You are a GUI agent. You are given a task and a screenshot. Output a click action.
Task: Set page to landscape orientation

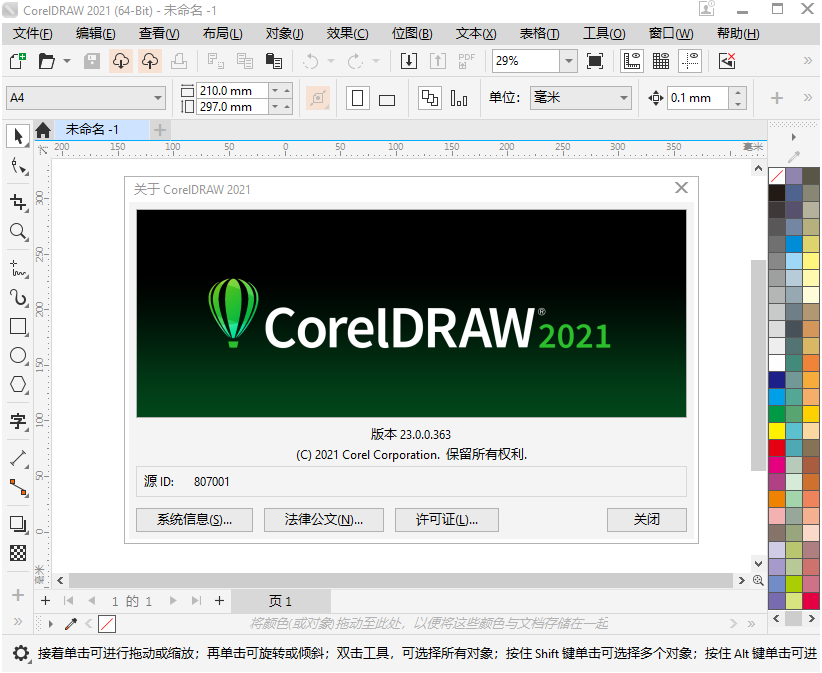click(x=387, y=98)
